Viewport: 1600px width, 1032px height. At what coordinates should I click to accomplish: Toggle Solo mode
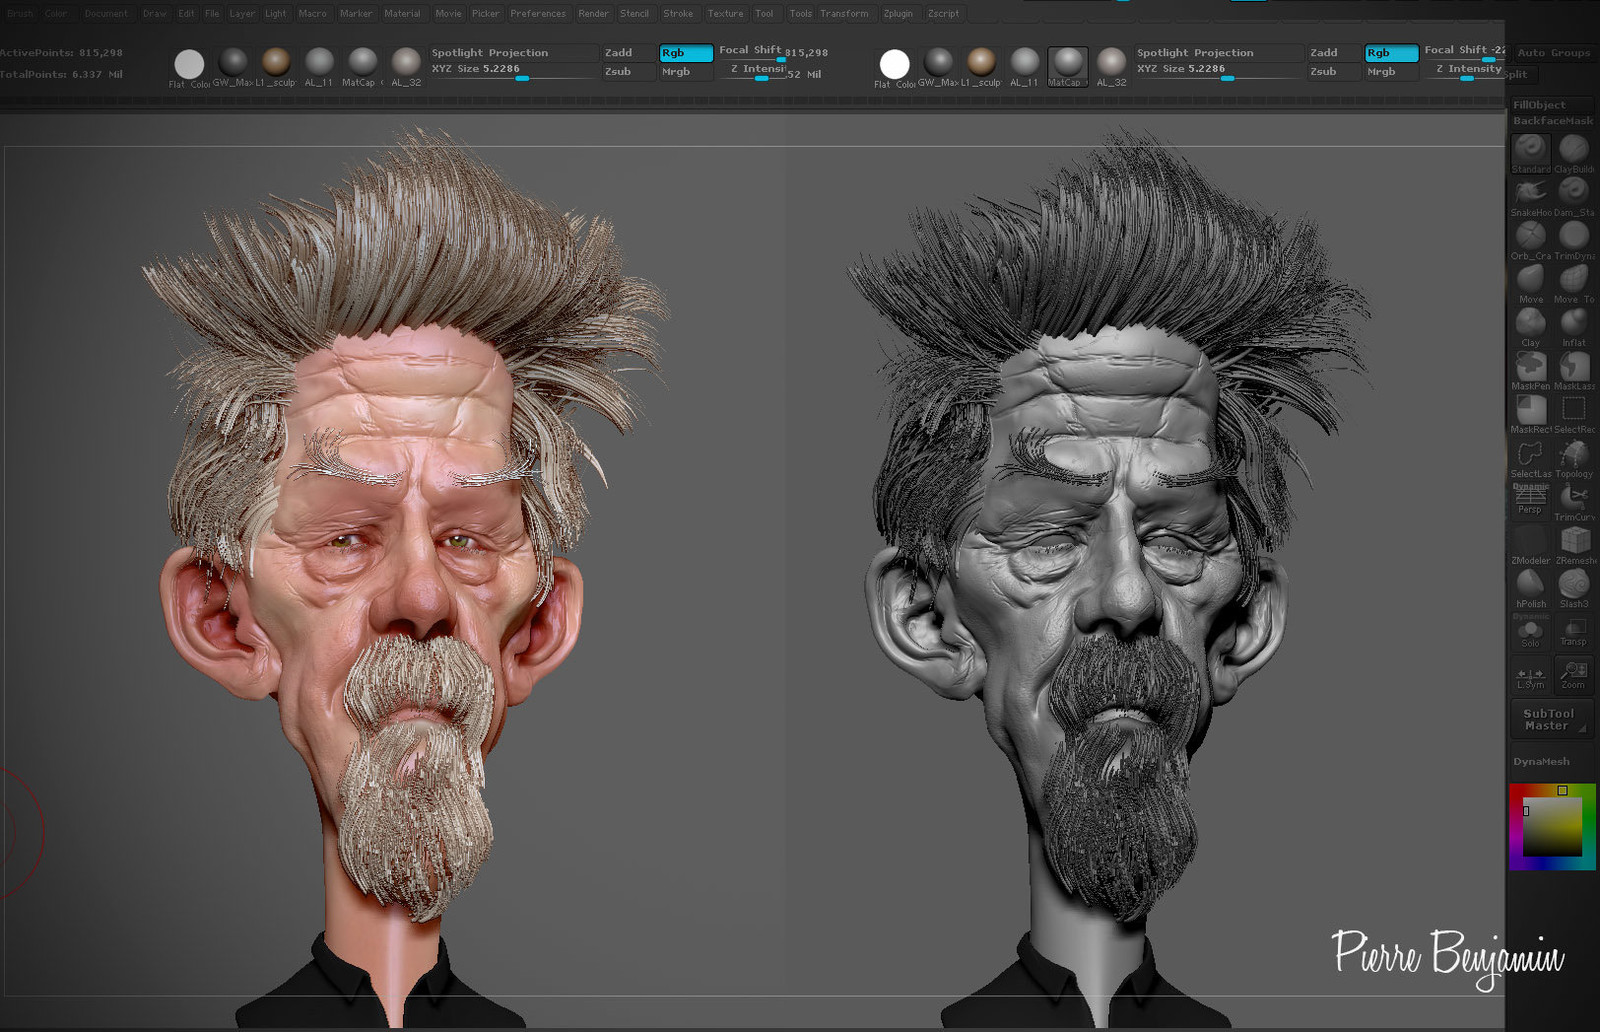pos(1530,632)
